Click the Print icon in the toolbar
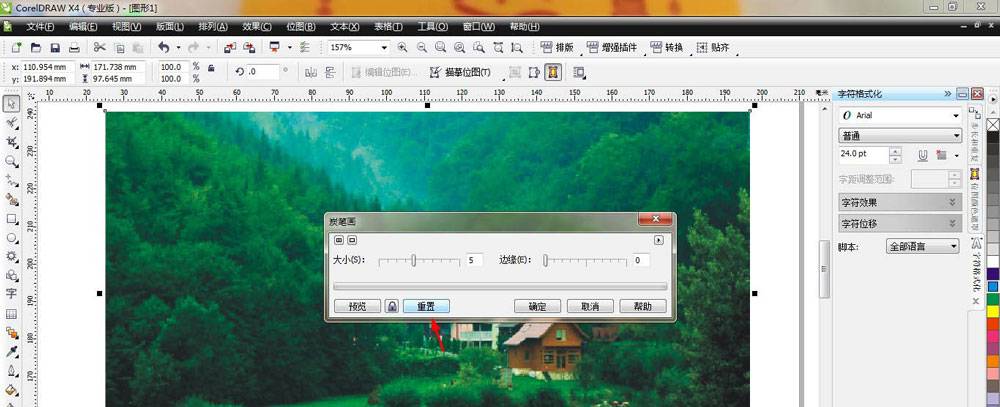Screen dimensions: 1000x407 click(x=74, y=47)
